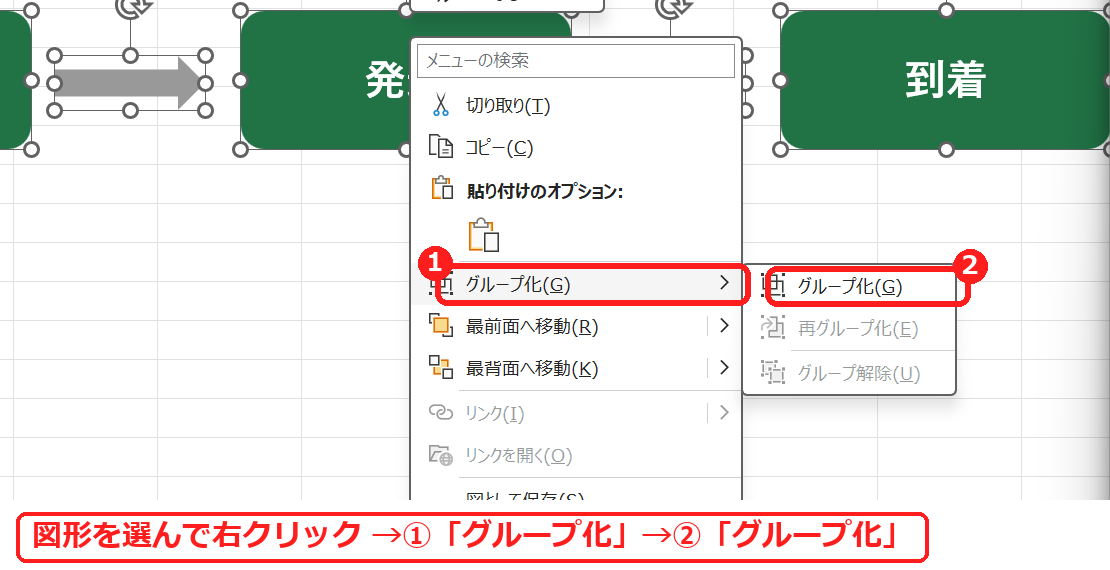Click the Send to Back icon
This screenshot has height=570, width=1110.
tap(441, 367)
